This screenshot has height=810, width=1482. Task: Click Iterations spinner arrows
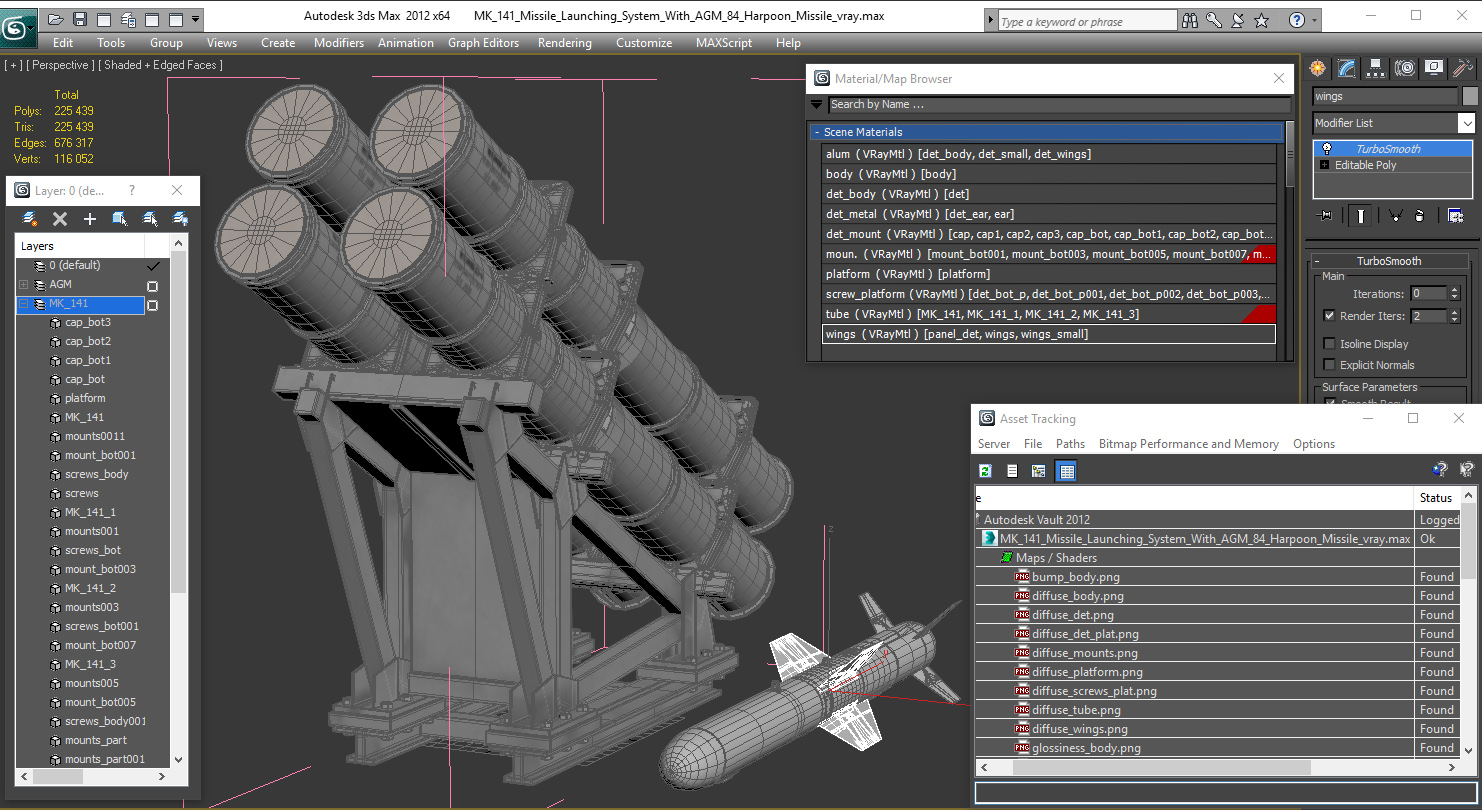tap(1455, 294)
